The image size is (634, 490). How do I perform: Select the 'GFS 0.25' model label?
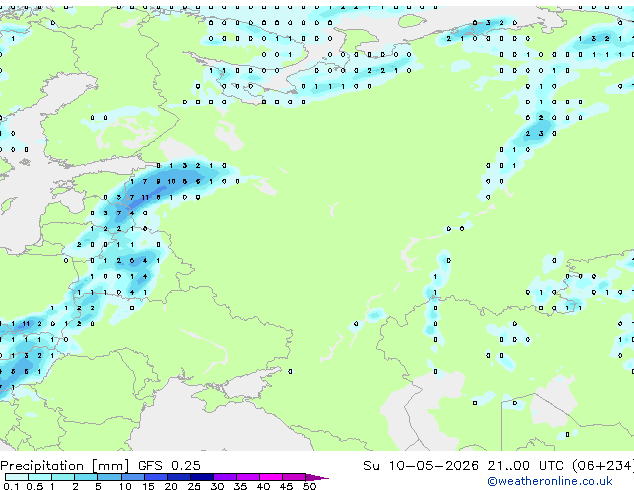pyautogui.click(x=169, y=465)
